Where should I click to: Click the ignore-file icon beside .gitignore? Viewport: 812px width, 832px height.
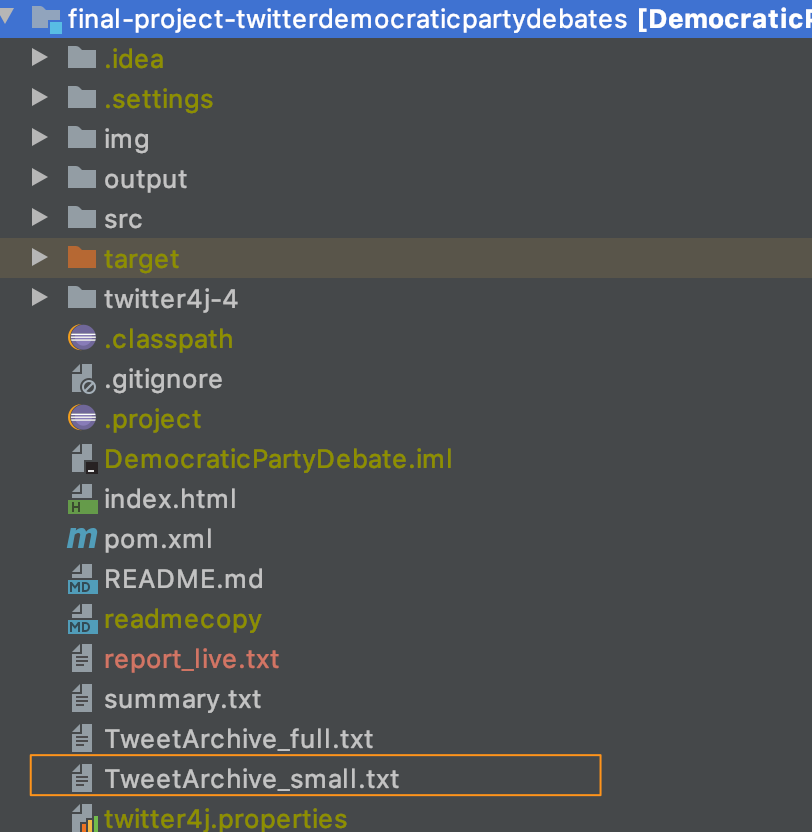click(83, 378)
